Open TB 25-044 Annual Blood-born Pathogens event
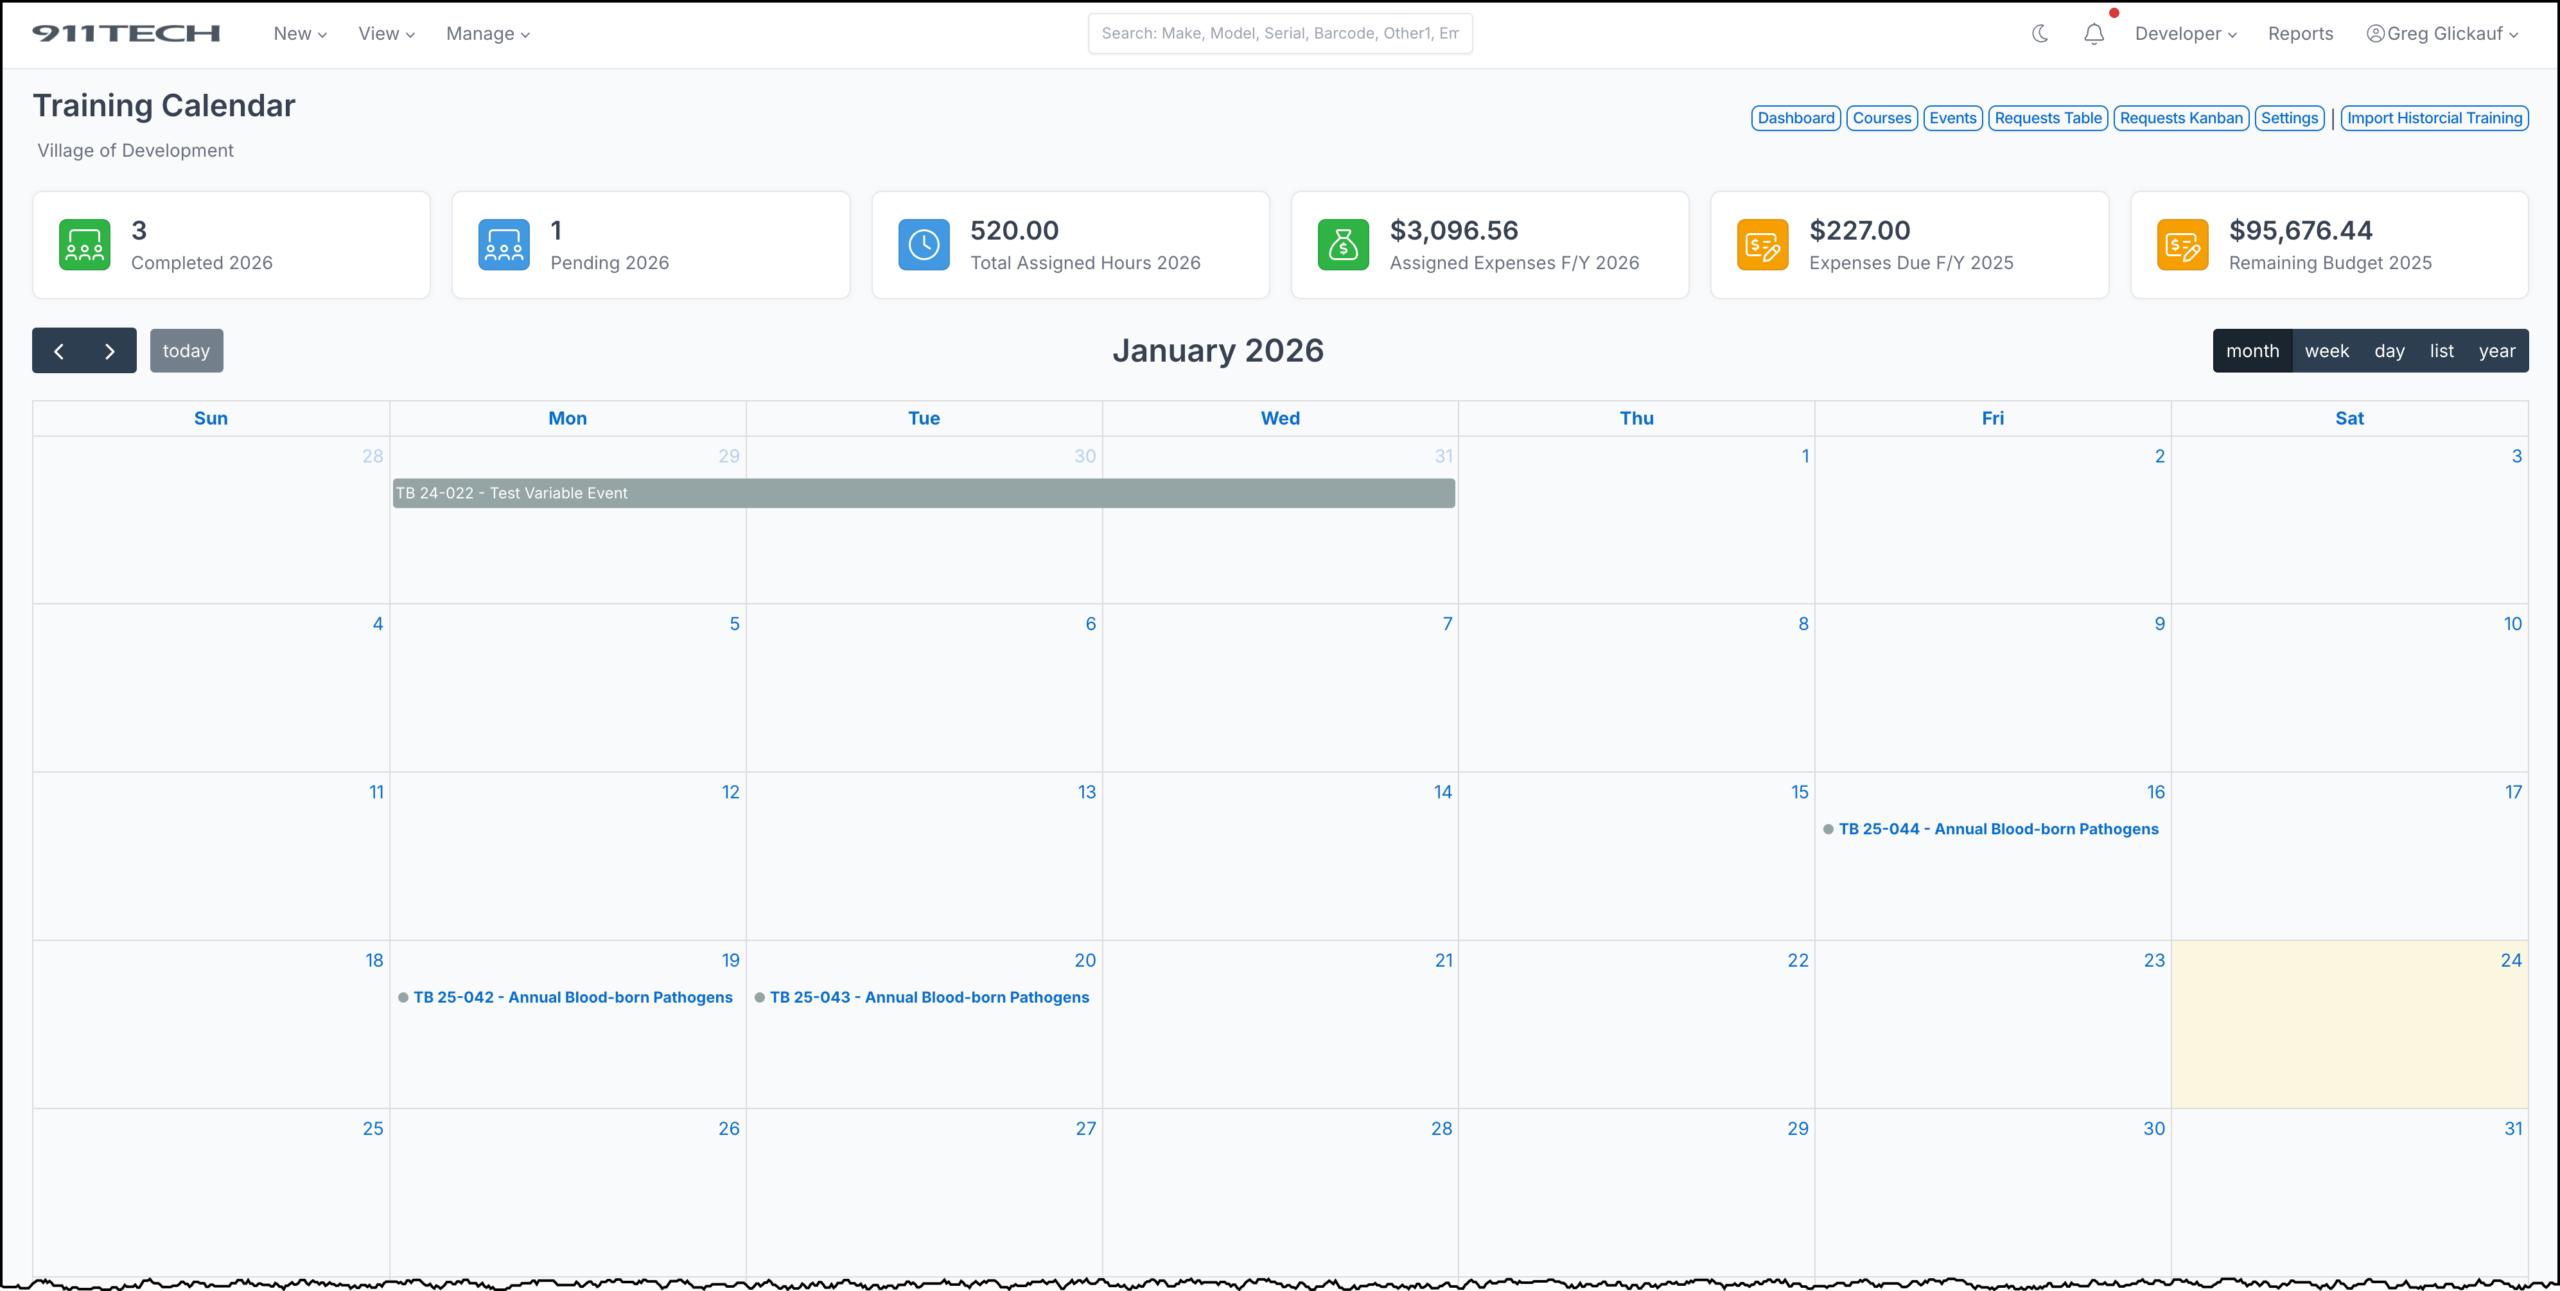 [x=1997, y=829]
